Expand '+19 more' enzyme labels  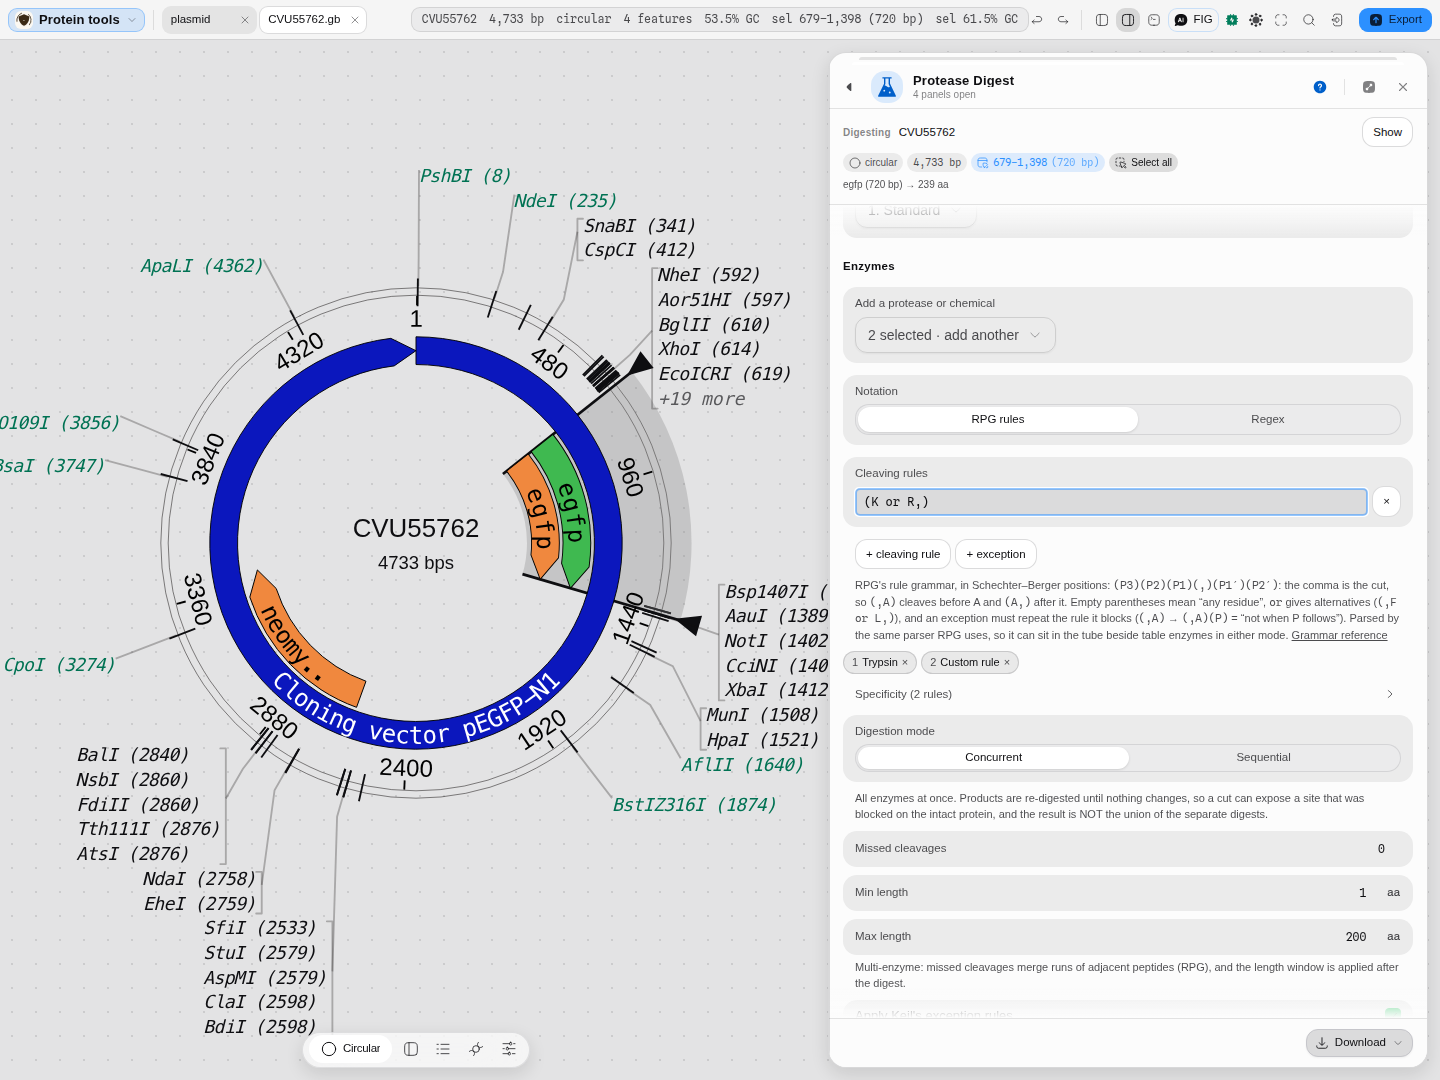tap(702, 399)
